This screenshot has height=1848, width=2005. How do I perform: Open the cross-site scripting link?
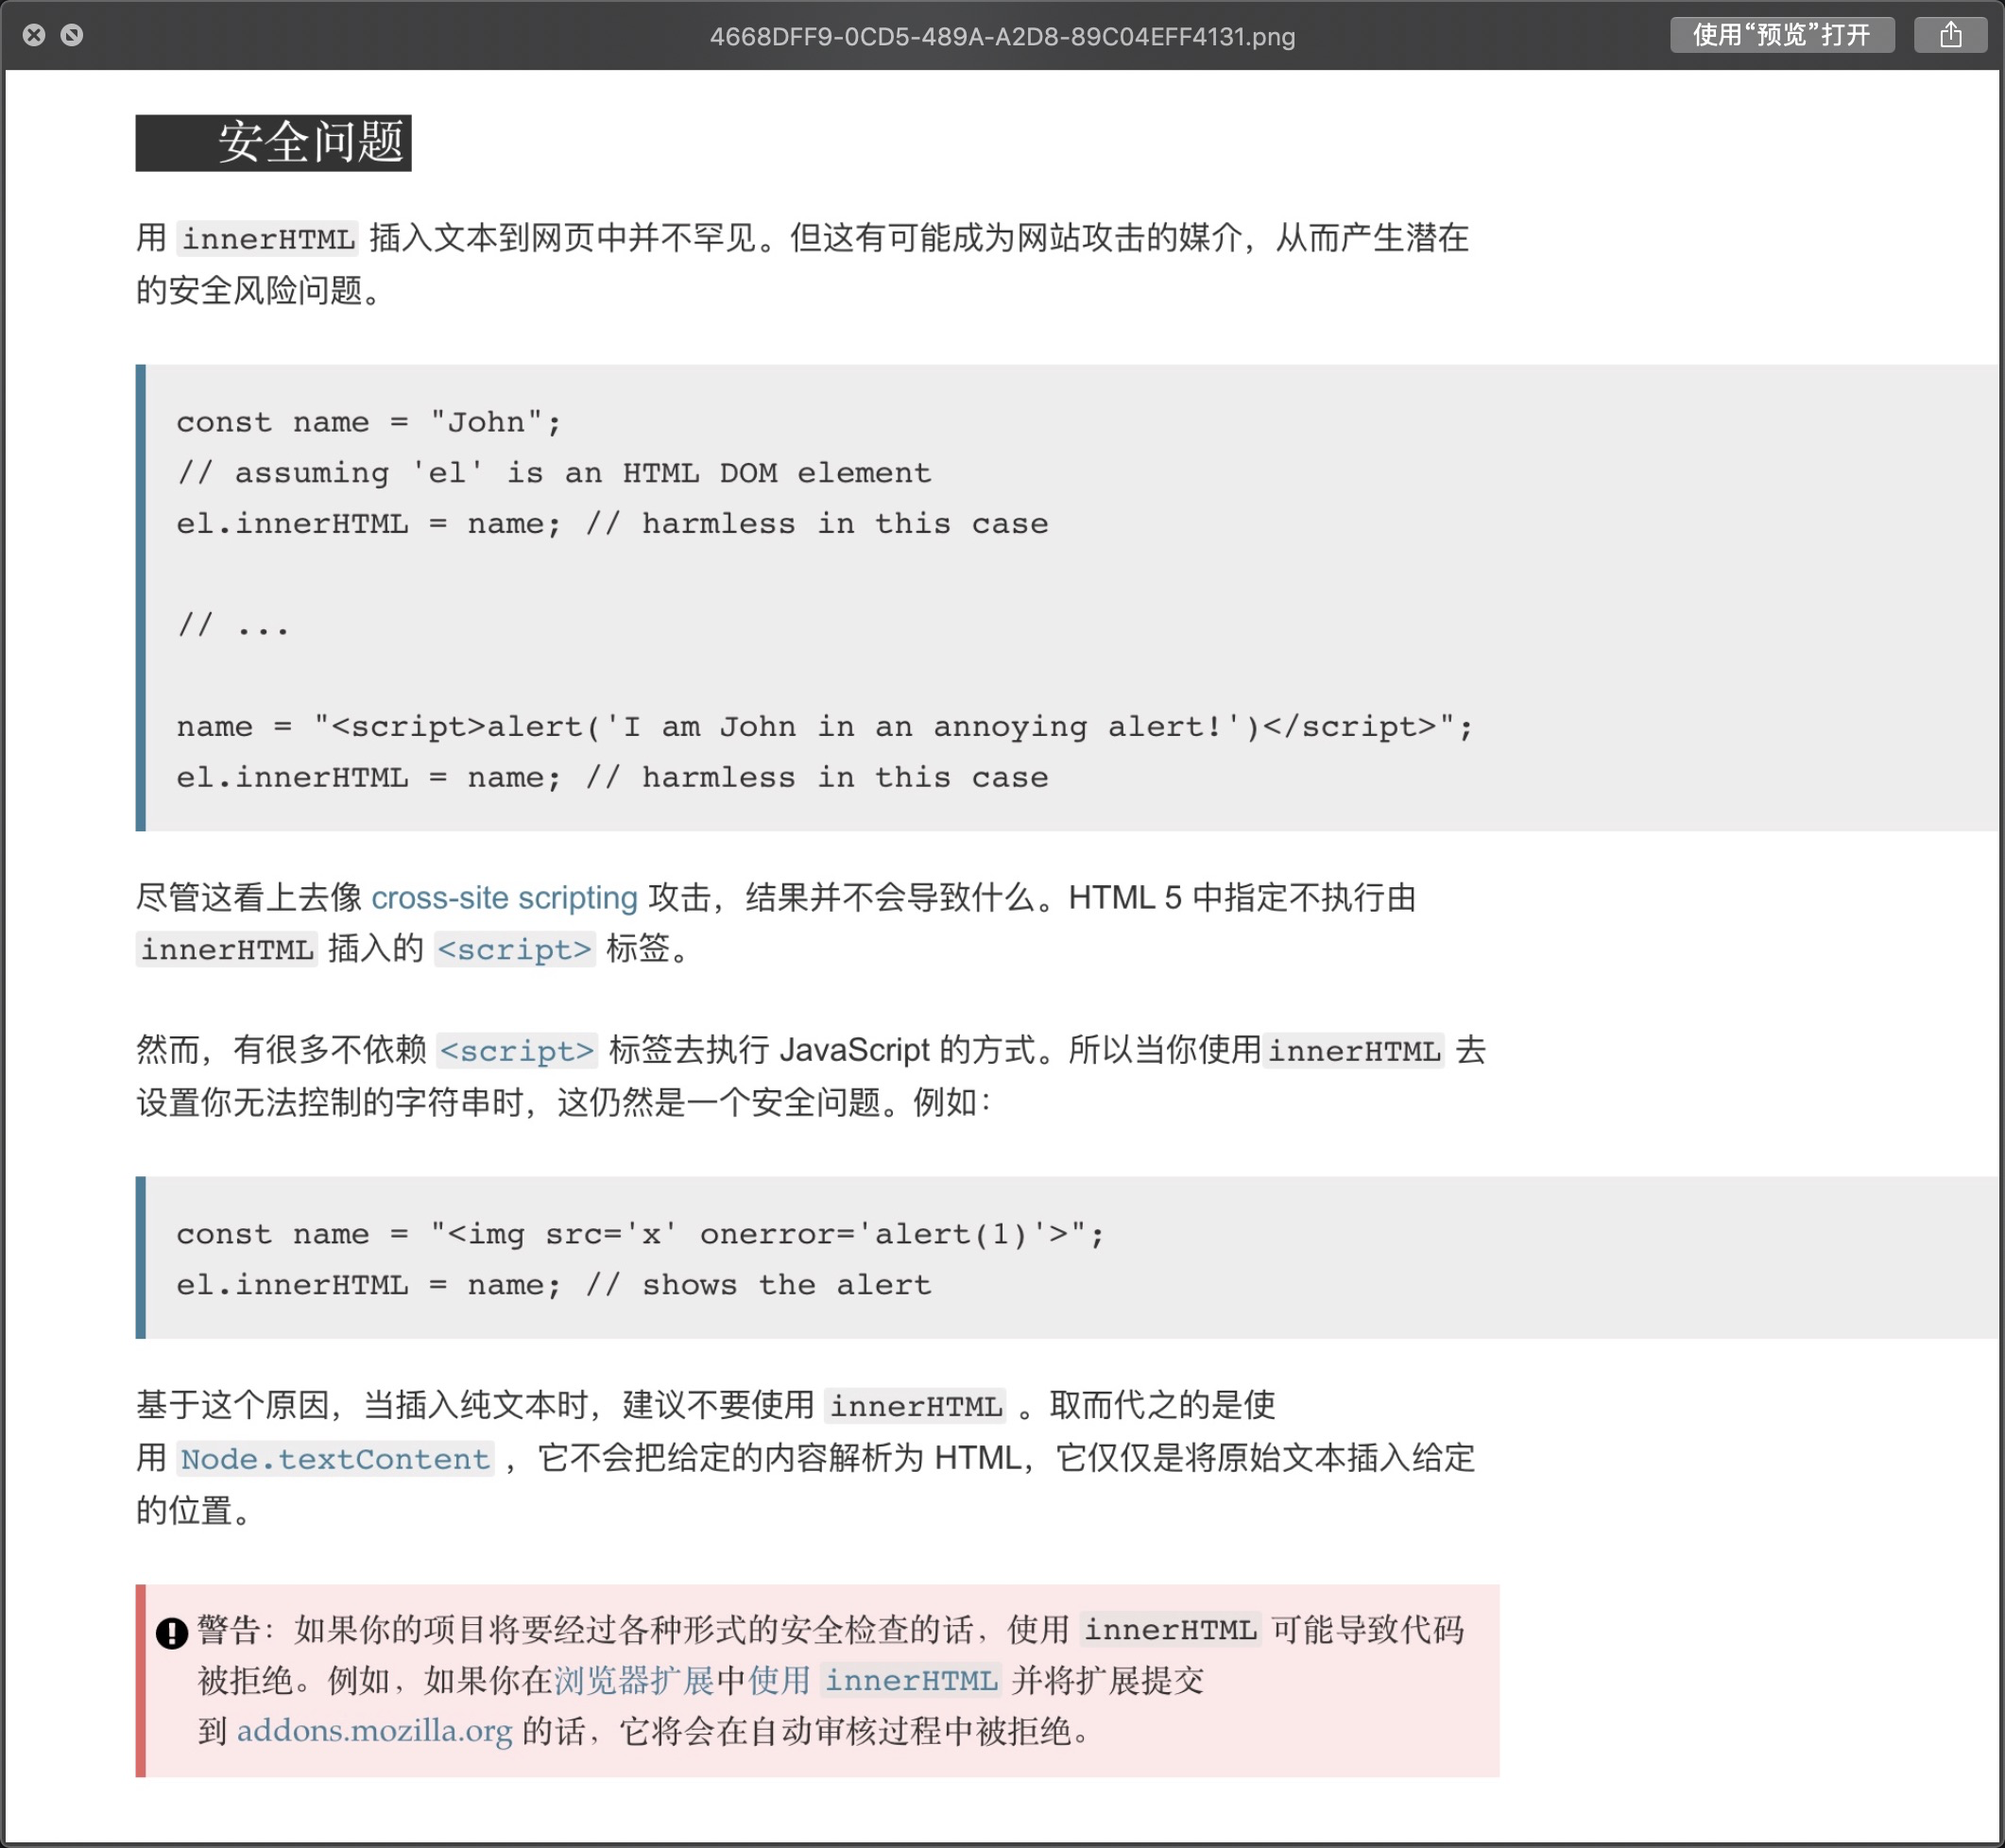pyautogui.click(x=504, y=897)
